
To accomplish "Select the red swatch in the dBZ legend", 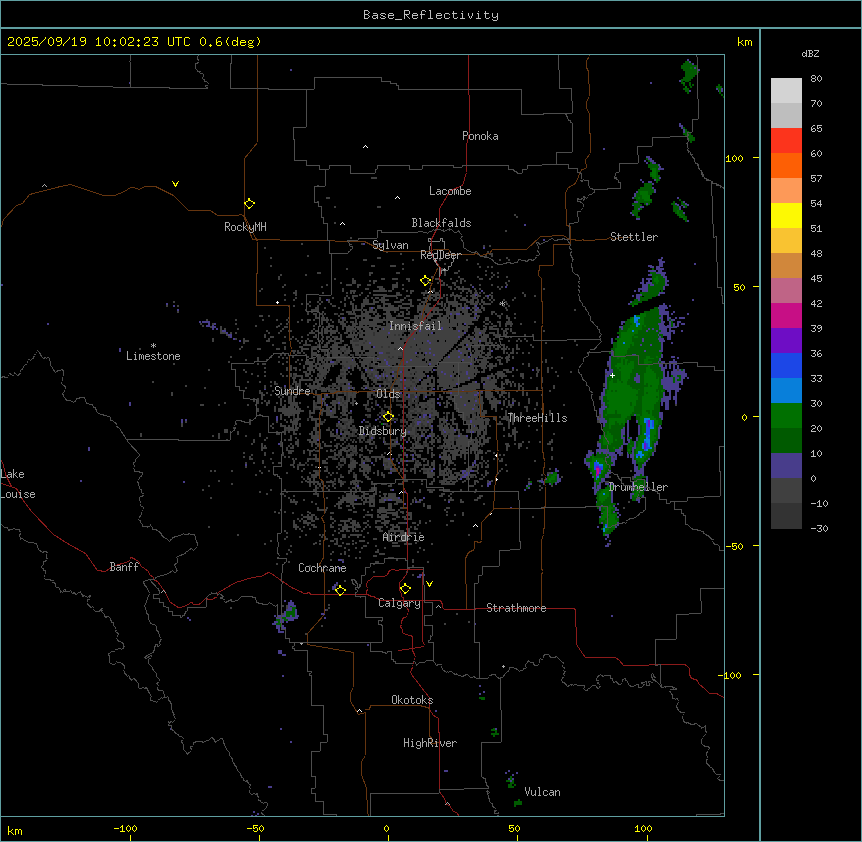I will pos(786,140).
